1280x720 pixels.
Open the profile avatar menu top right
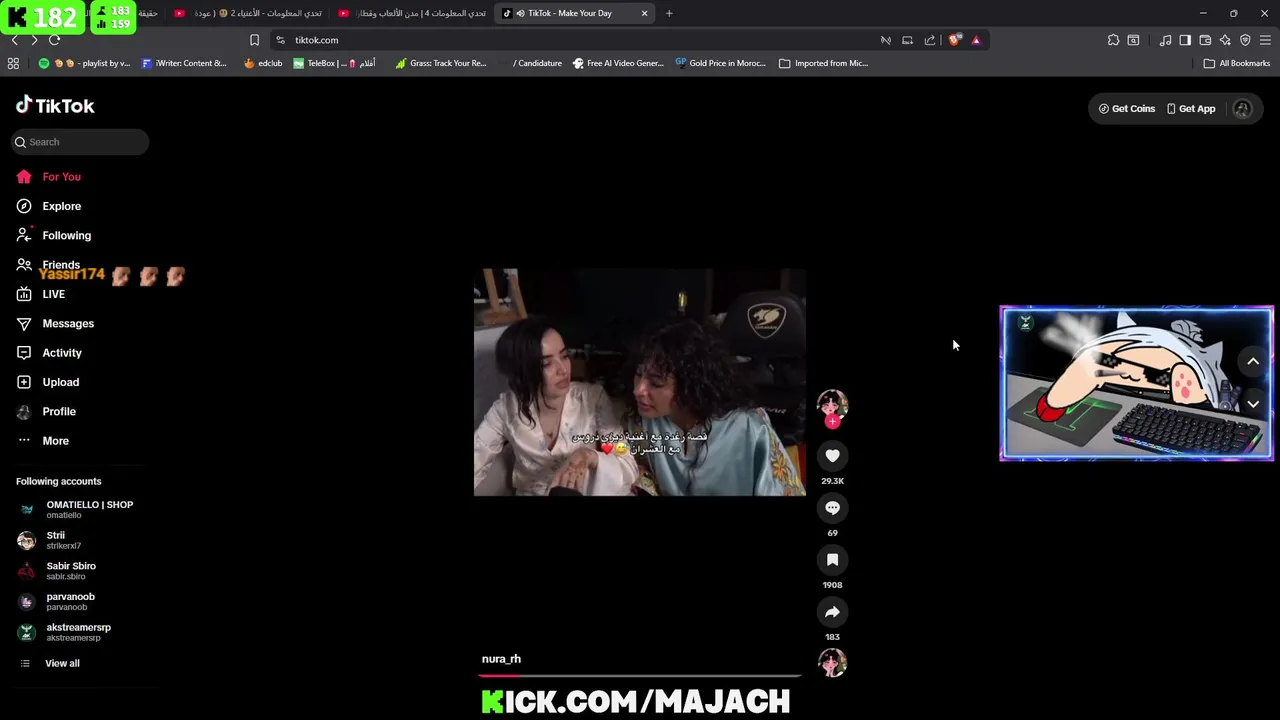coord(1242,109)
